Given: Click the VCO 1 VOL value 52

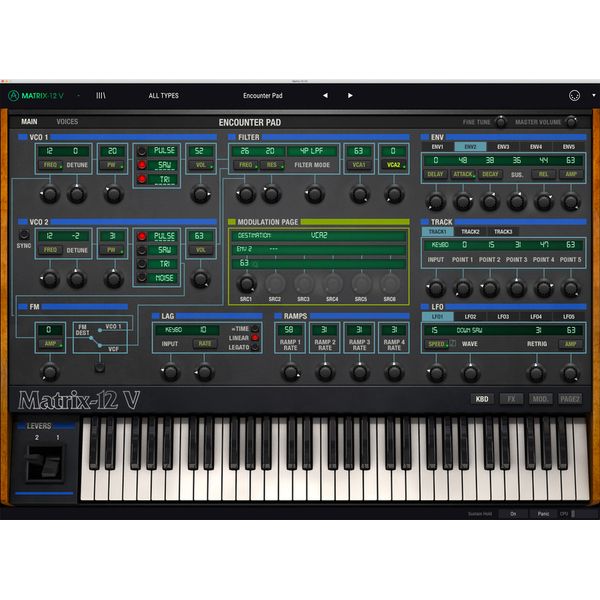Looking at the screenshot, I should [x=201, y=151].
